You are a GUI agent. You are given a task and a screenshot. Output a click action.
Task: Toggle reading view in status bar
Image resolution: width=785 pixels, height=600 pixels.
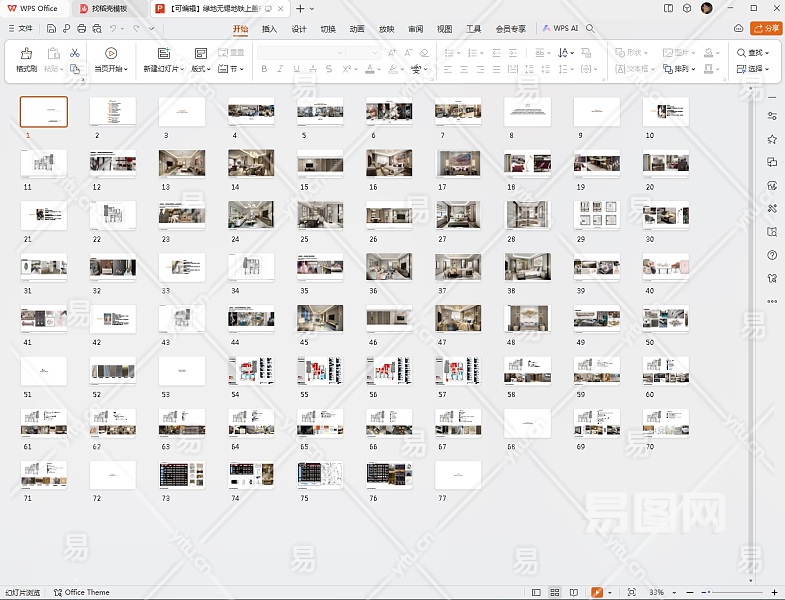tap(575, 593)
